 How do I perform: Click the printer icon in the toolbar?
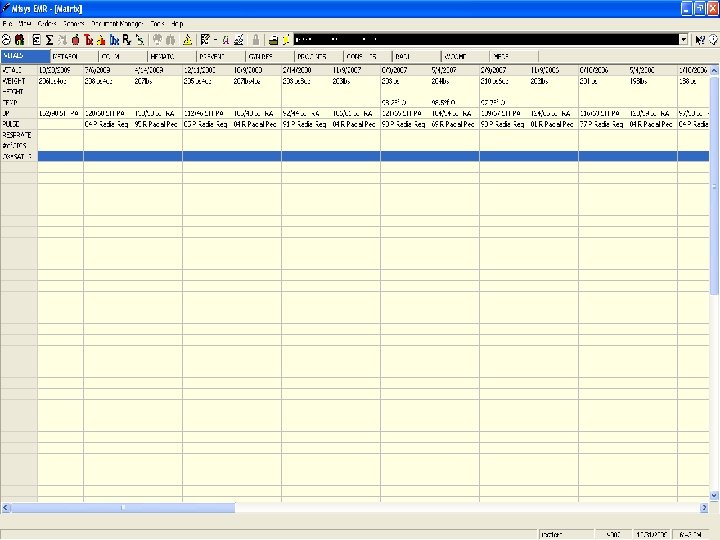[x=273, y=40]
